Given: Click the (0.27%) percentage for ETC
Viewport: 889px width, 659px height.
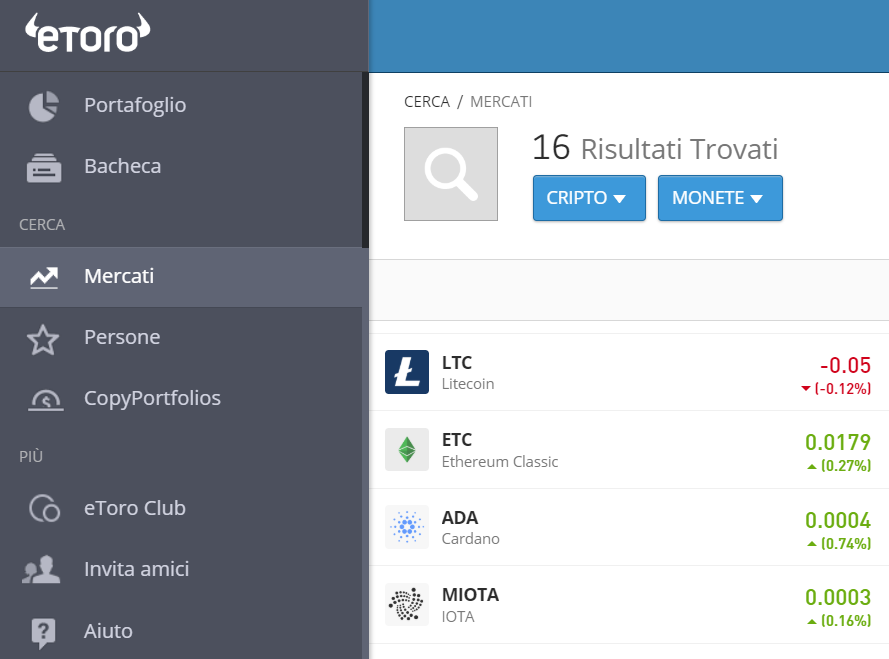Looking at the screenshot, I should (846, 466).
